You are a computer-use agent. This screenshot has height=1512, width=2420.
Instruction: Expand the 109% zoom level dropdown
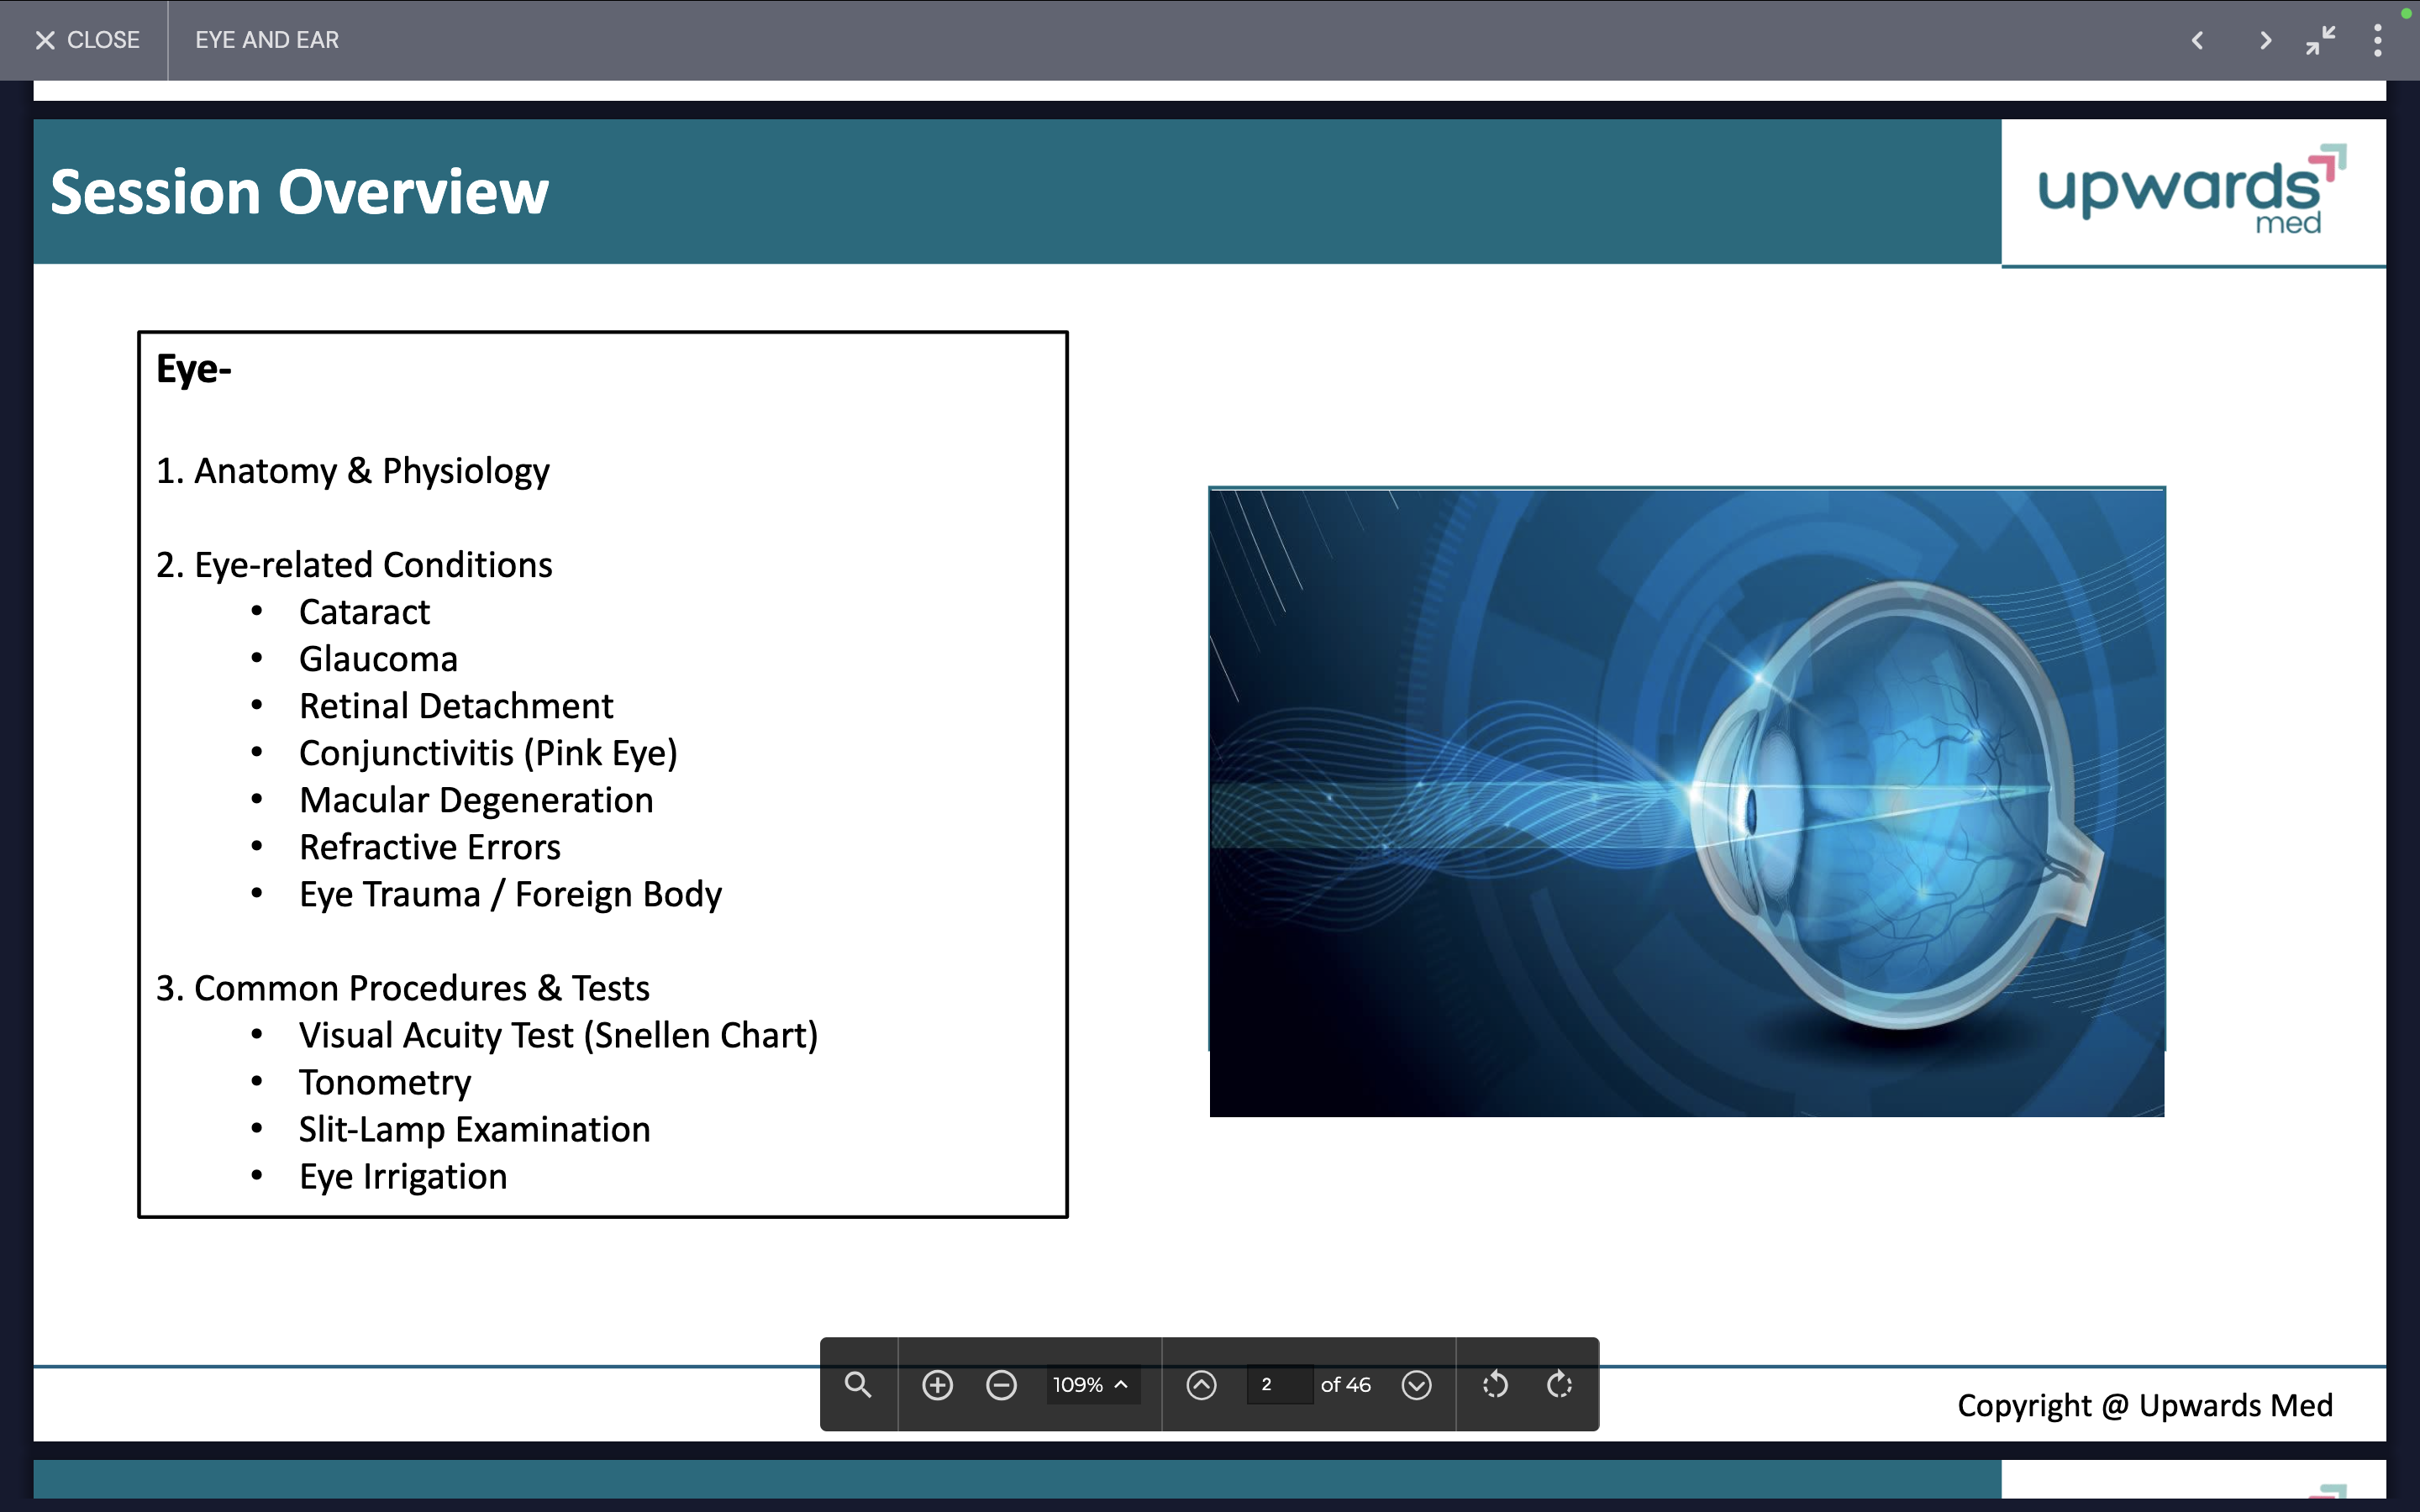pyautogui.click(x=1078, y=1385)
